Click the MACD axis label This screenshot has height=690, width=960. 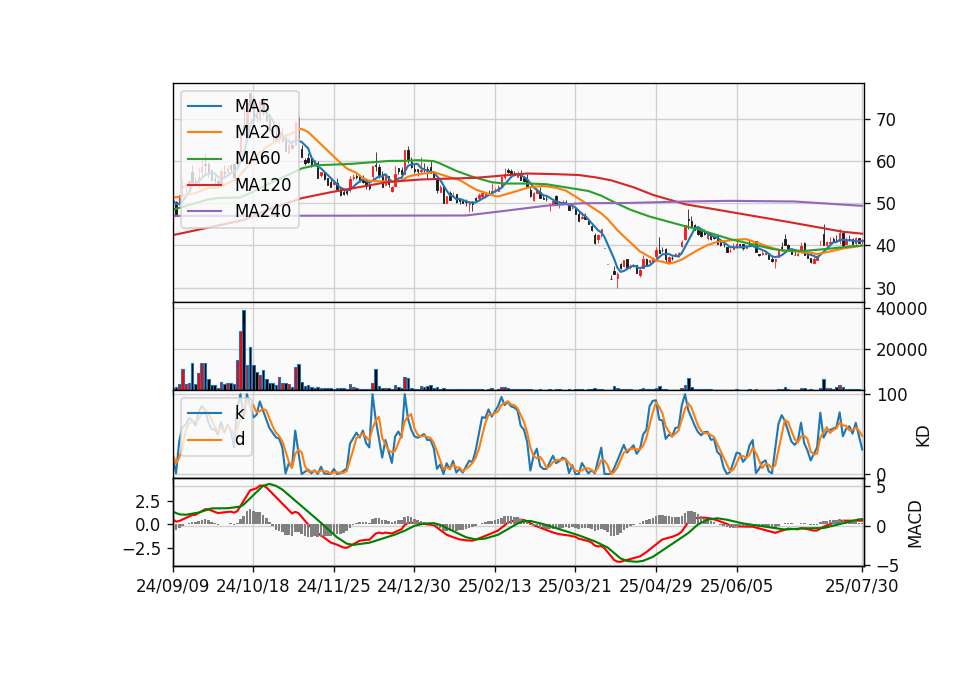915,524
